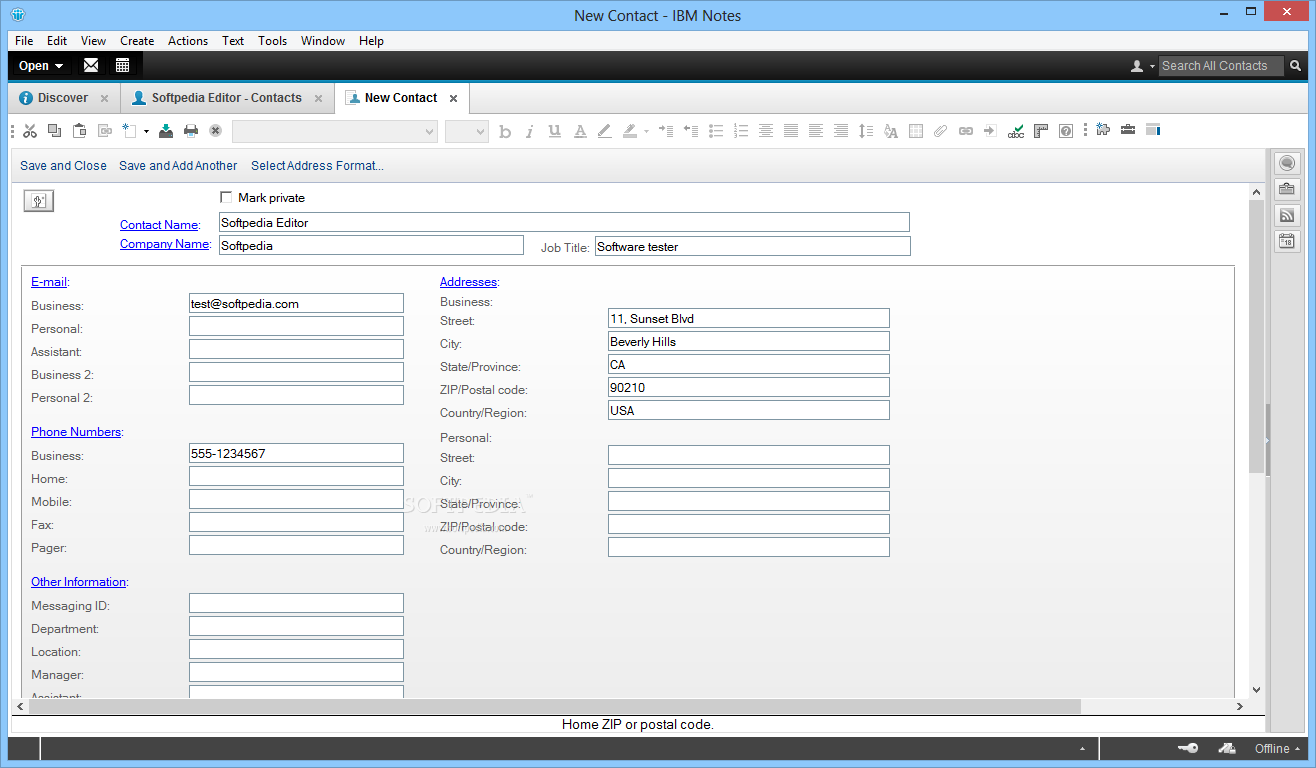The image size is (1316, 768).
Task: Click the E-mail section link
Action: (x=49, y=282)
